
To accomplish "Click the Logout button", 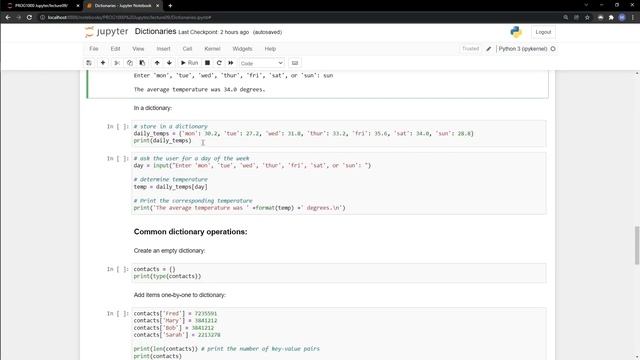I will click(x=543, y=32).
